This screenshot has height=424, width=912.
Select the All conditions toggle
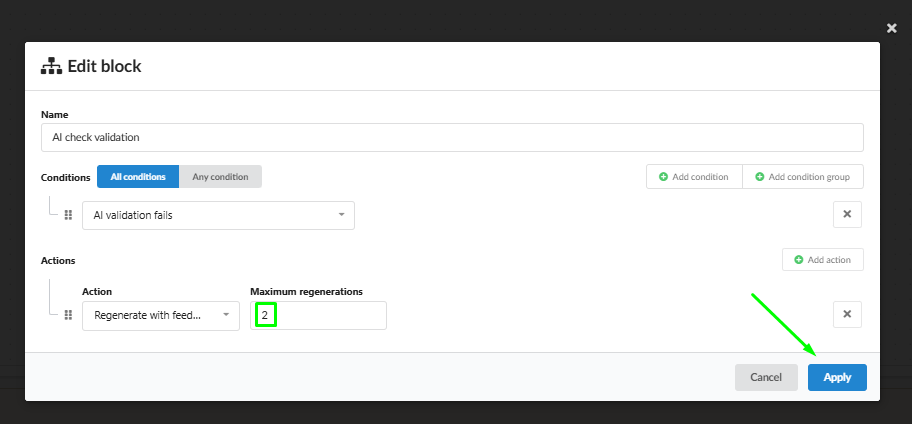click(x=138, y=177)
